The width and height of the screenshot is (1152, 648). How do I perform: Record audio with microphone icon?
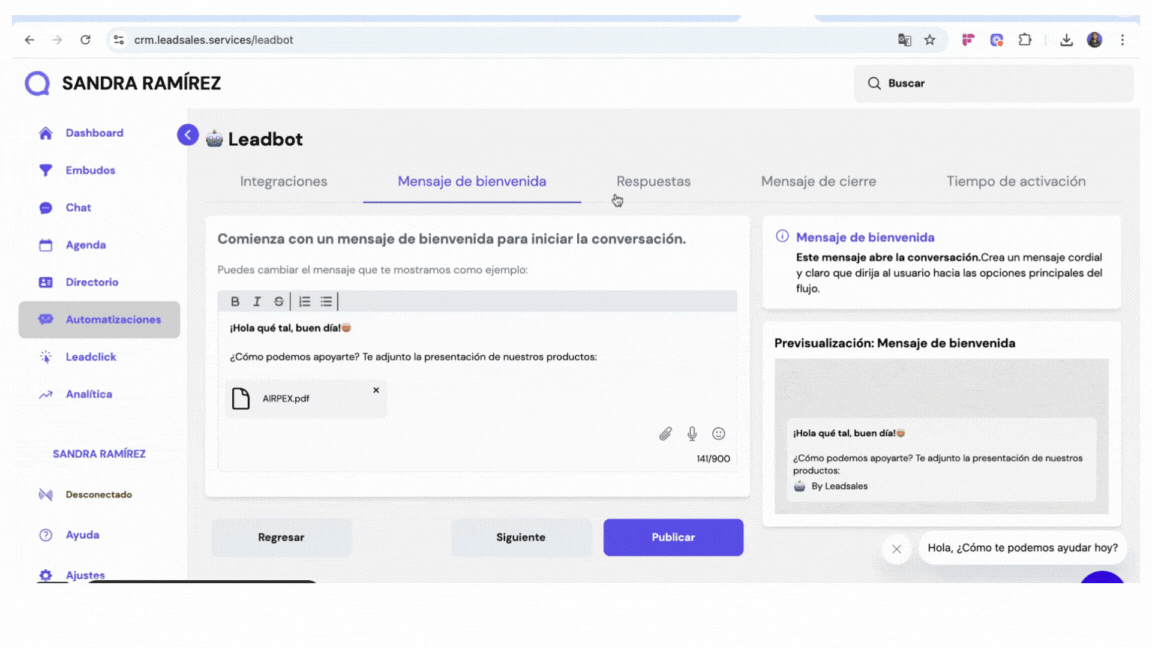coord(692,433)
